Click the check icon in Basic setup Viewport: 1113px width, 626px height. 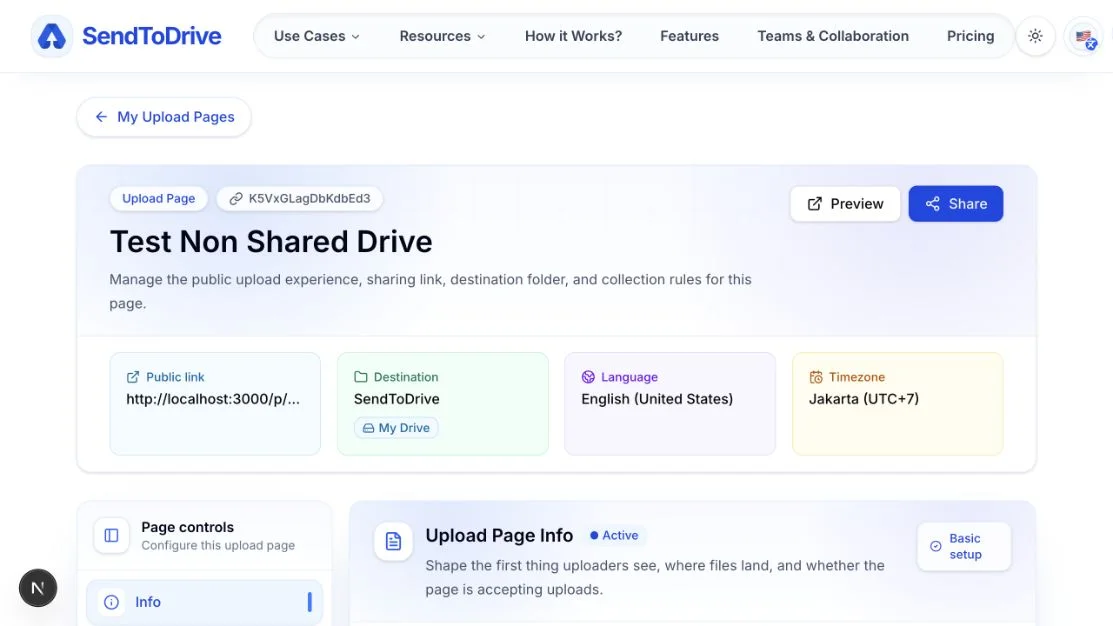(936, 547)
